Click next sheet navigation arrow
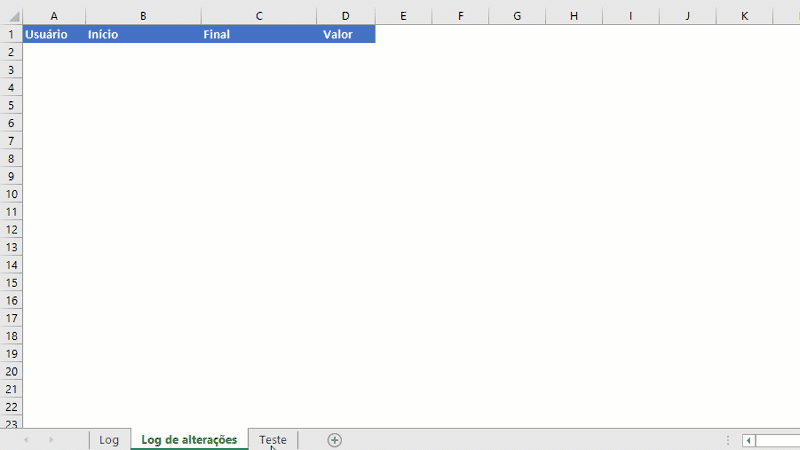Viewport: 800px width, 450px height. 51,440
